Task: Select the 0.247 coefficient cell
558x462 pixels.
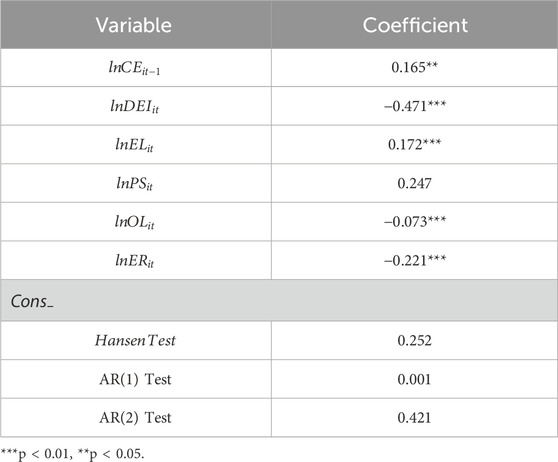Action: point(415,183)
